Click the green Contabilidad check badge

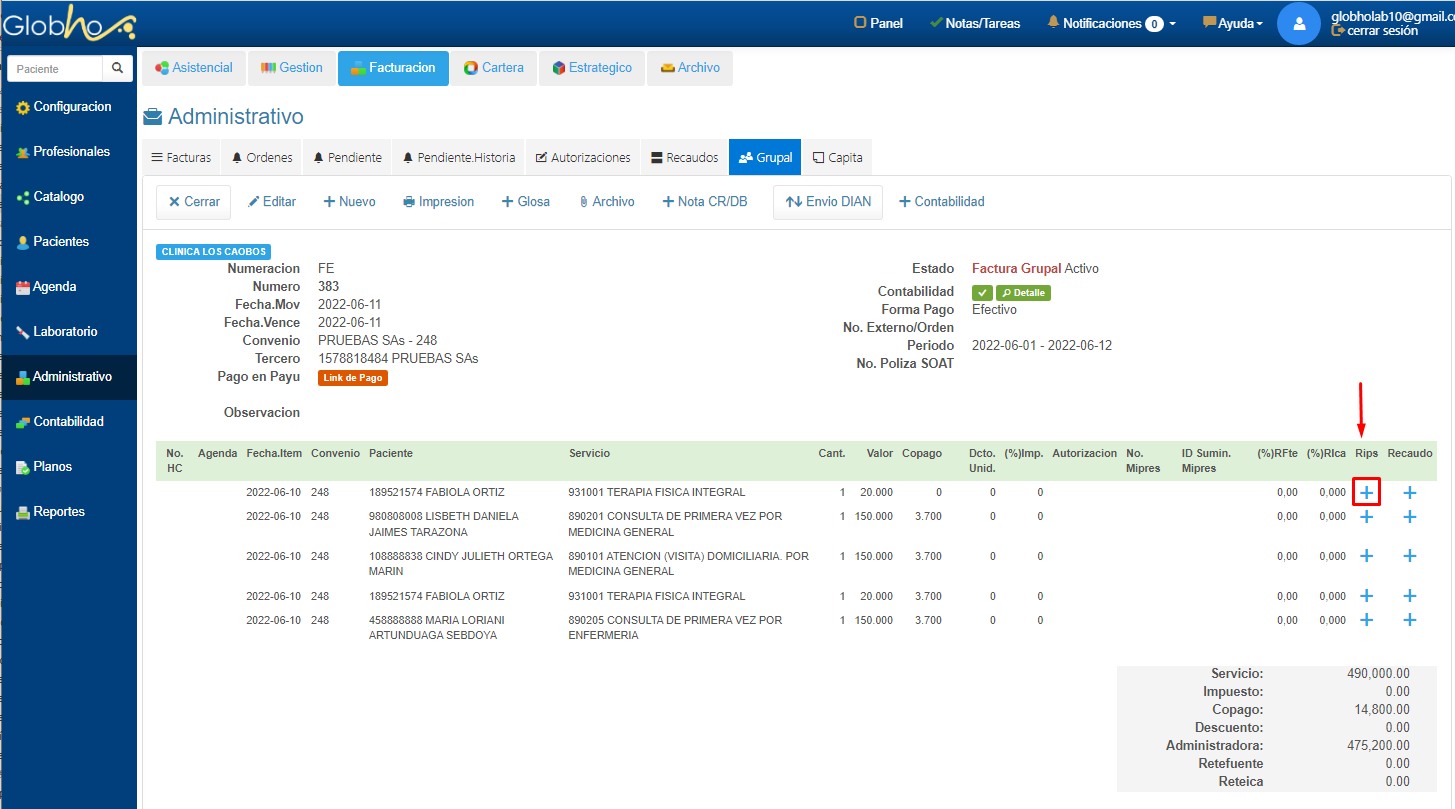[x=982, y=293]
